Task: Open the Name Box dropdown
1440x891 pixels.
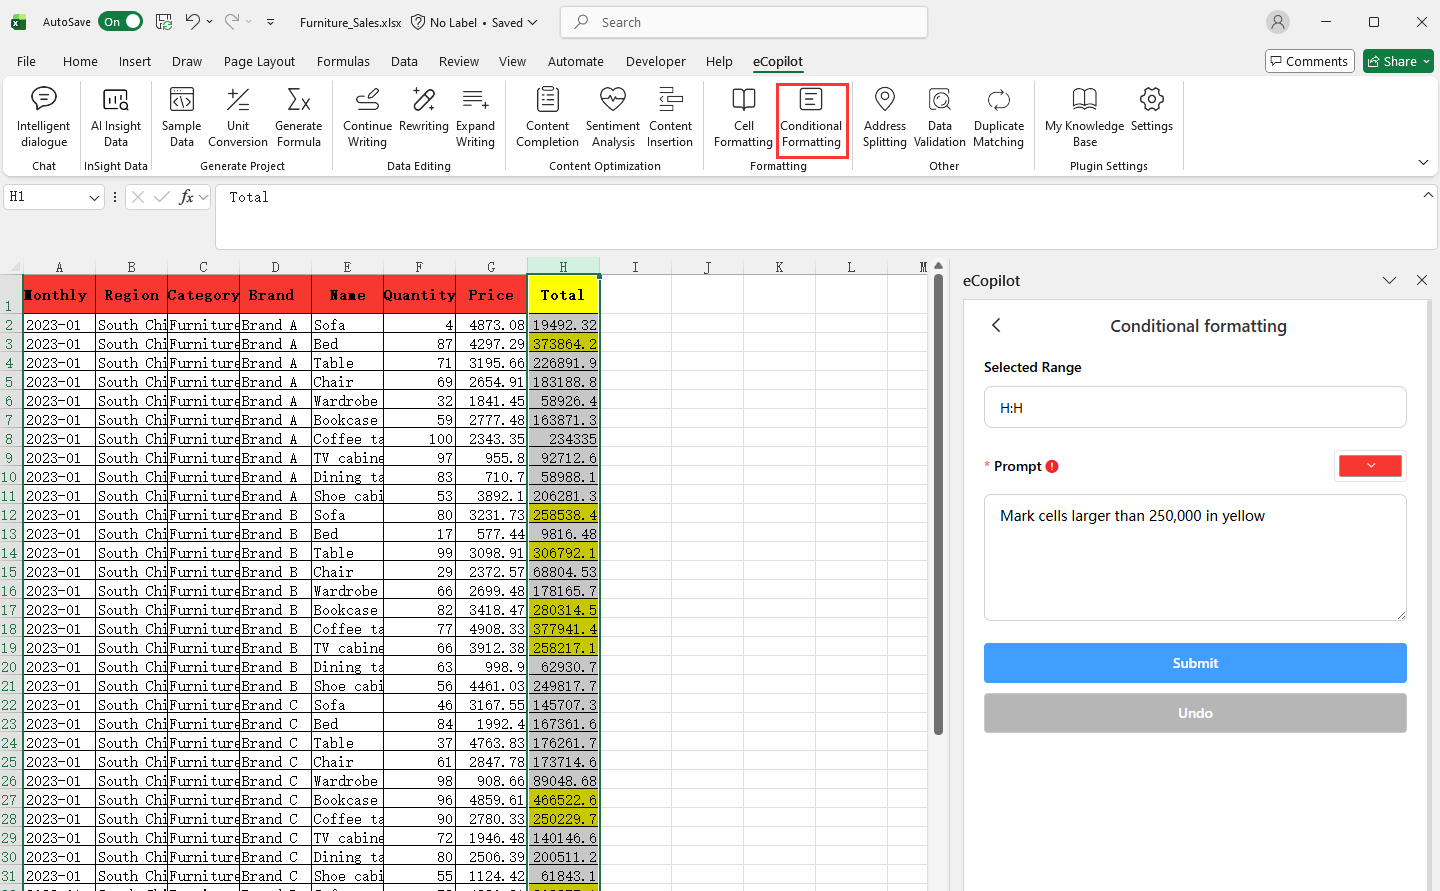Action: (93, 197)
